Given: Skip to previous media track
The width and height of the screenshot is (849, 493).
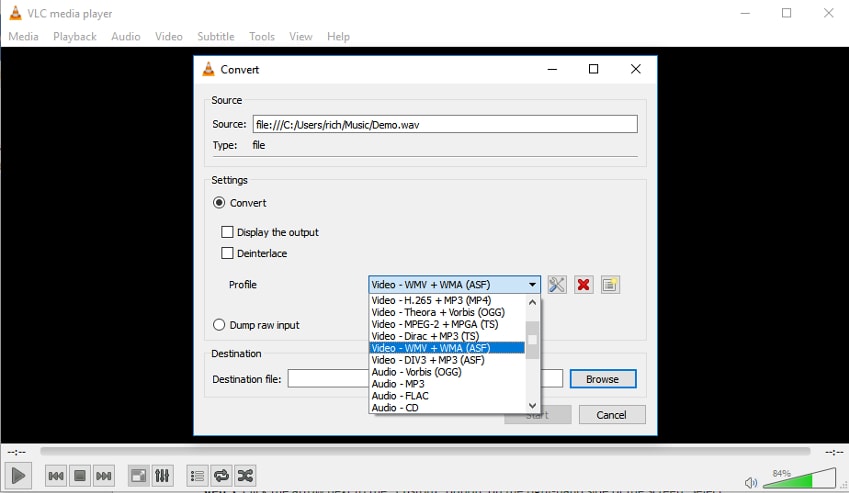Looking at the screenshot, I should pos(56,476).
